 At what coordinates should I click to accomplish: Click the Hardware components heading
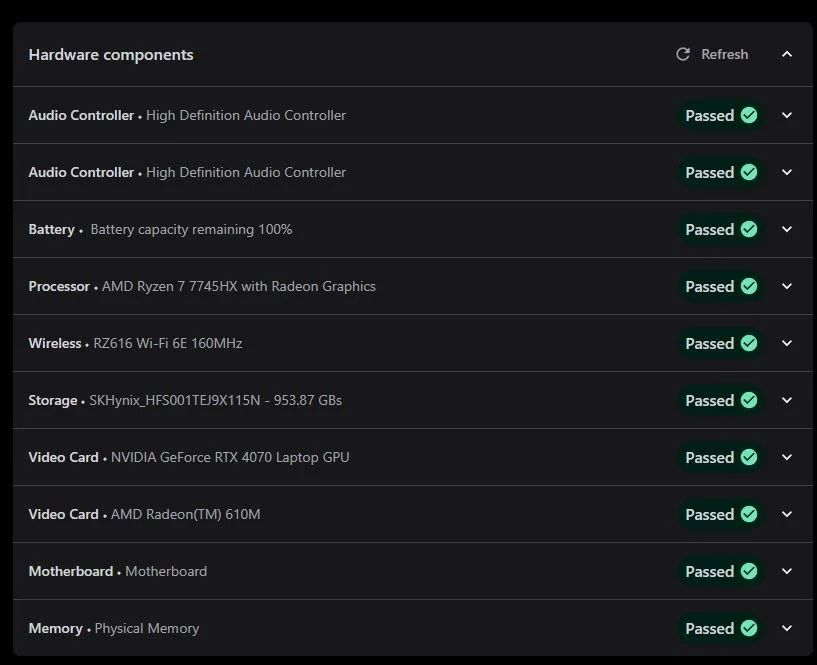pyautogui.click(x=111, y=55)
